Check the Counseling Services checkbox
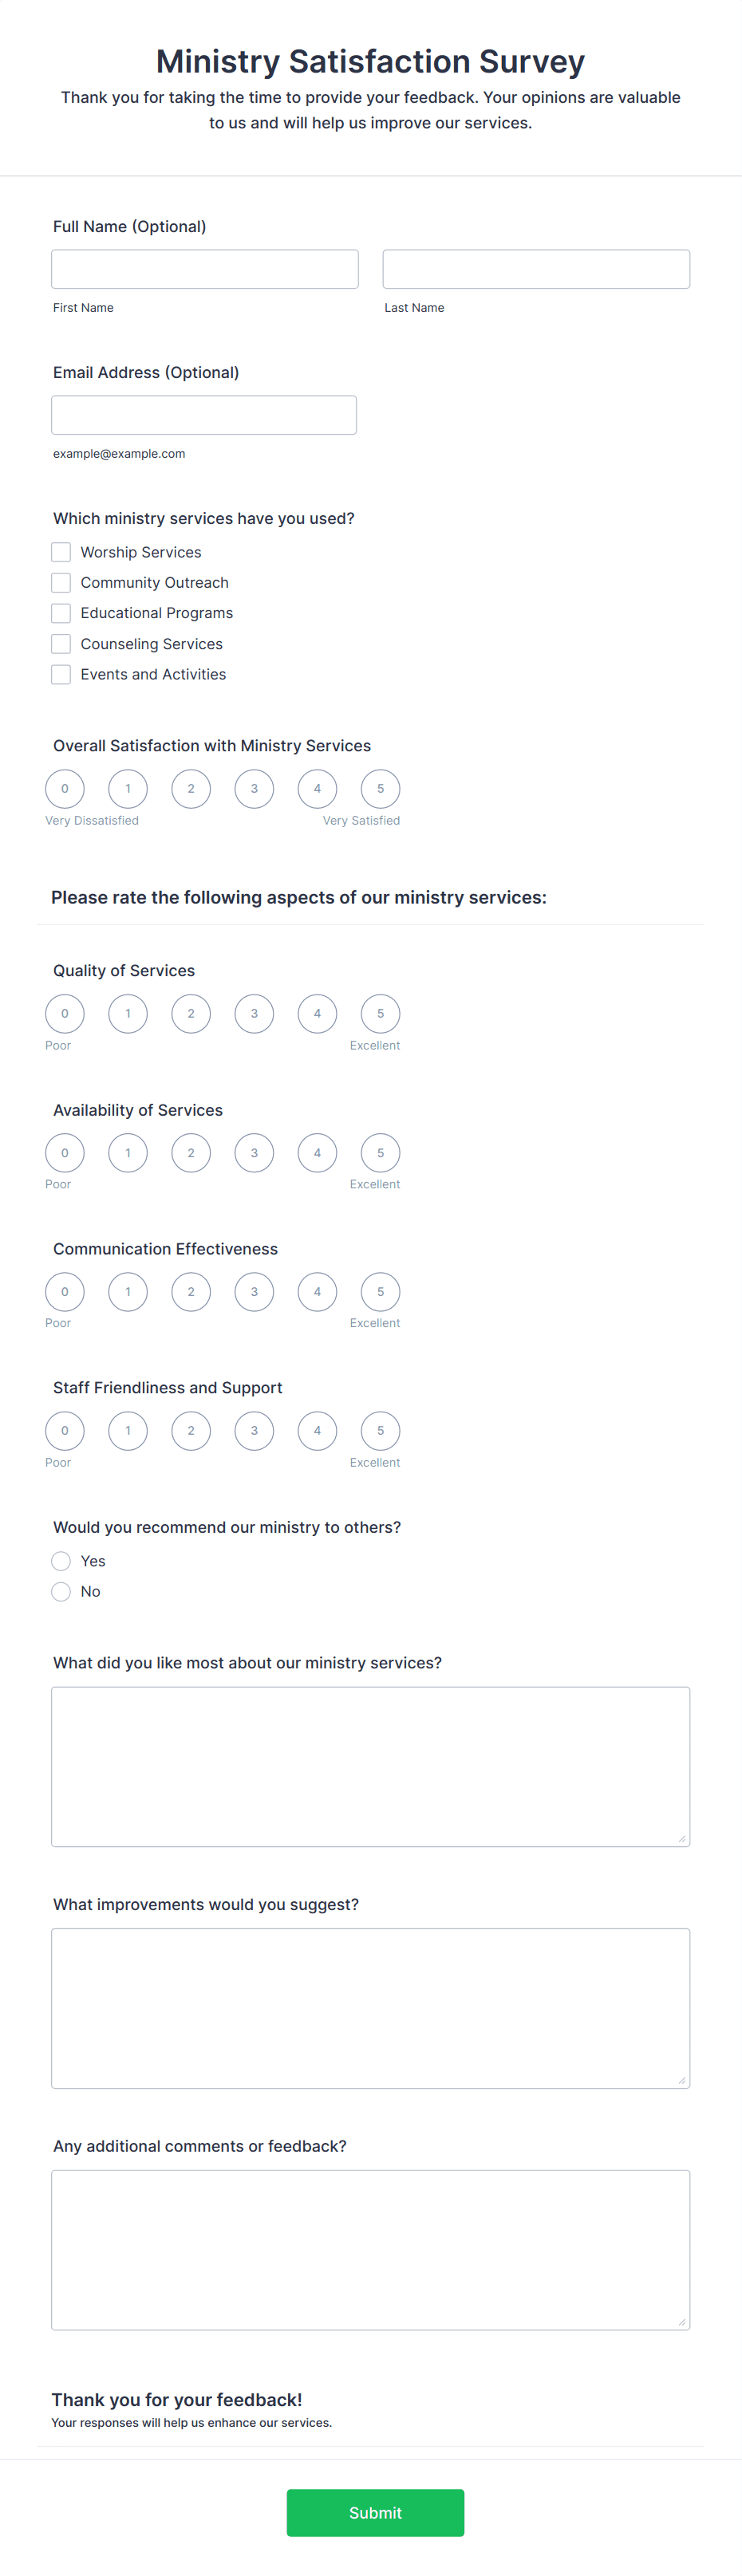742x2576 pixels. pos(60,643)
